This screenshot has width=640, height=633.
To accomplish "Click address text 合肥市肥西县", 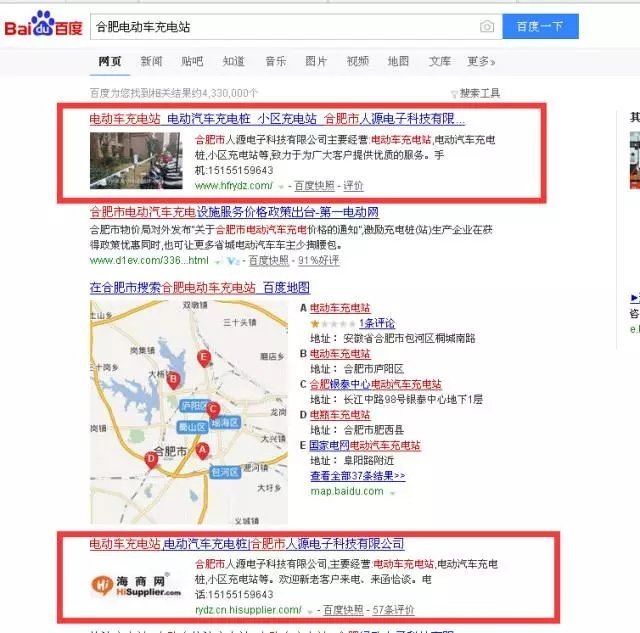I will click(x=373, y=430).
